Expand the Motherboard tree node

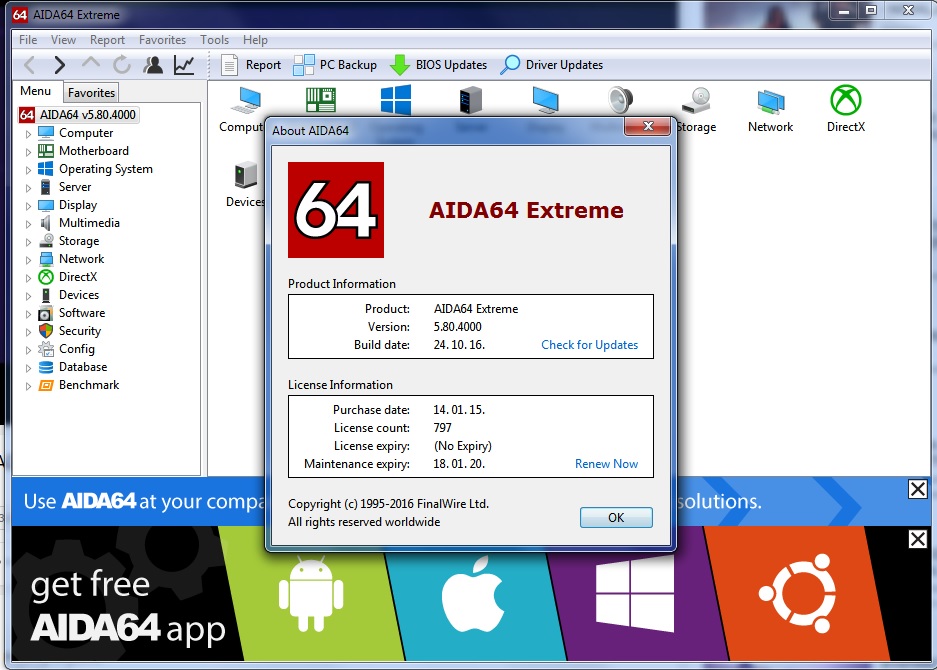pyautogui.click(x=28, y=152)
